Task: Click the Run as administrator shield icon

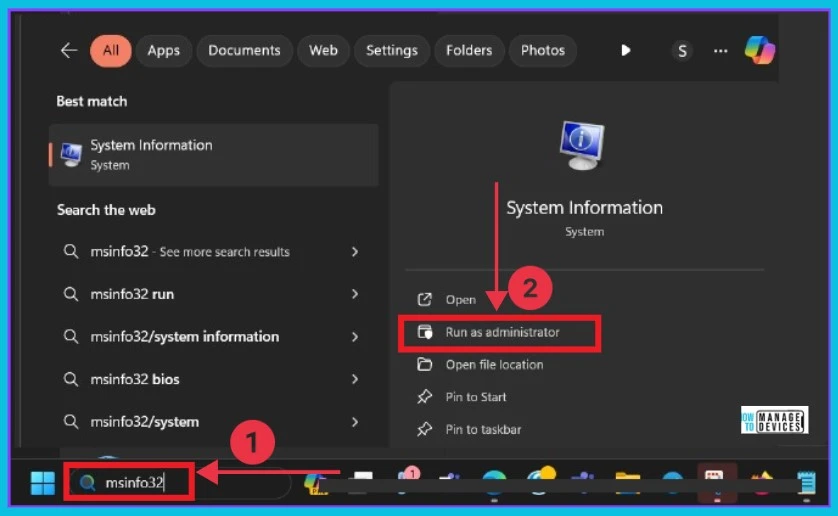Action: [x=425, y=332]
